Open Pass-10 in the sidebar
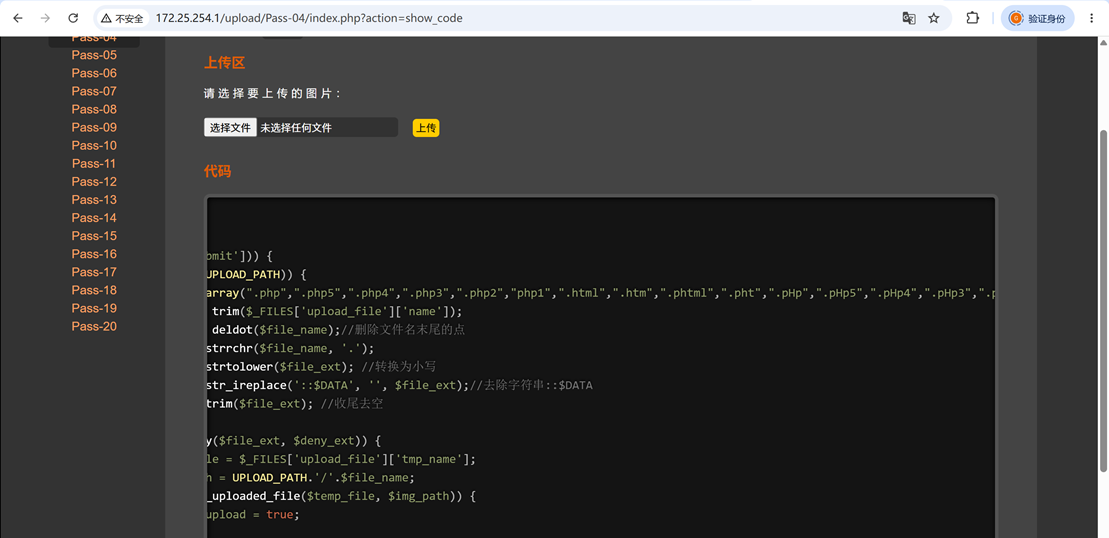This screenshot has height=538, width=1109. coord(94,146)
